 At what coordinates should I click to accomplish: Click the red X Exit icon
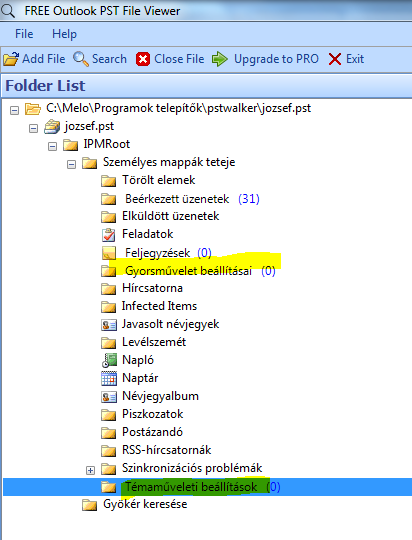click(335, 59)
